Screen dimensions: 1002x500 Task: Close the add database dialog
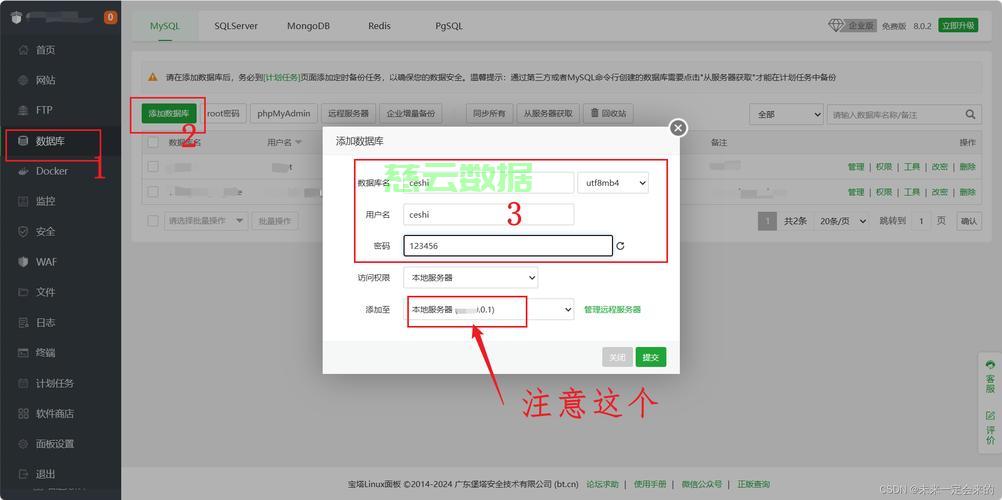(678, 128)
